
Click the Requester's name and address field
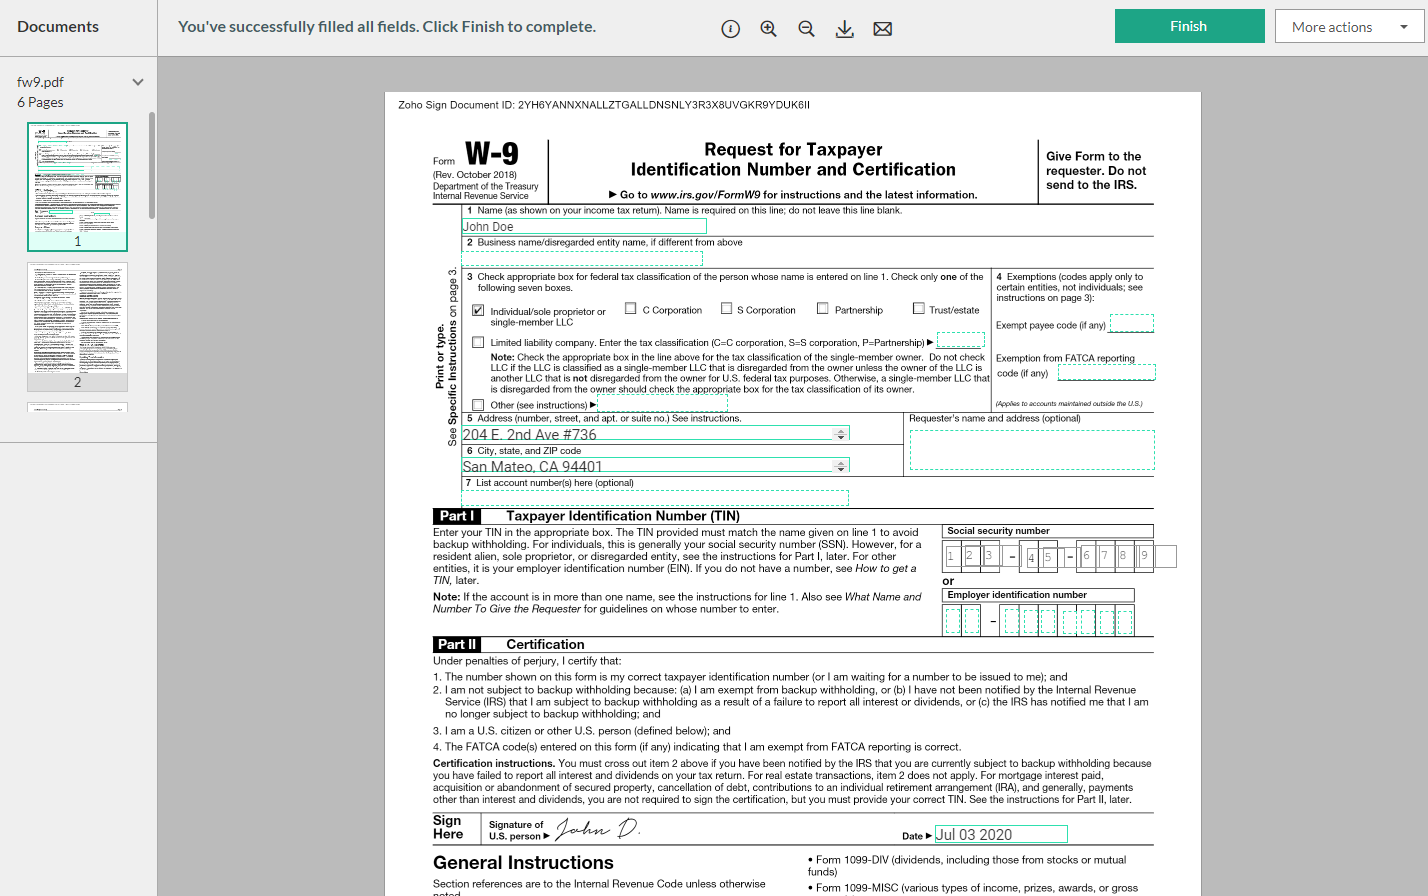[1032, 450]
